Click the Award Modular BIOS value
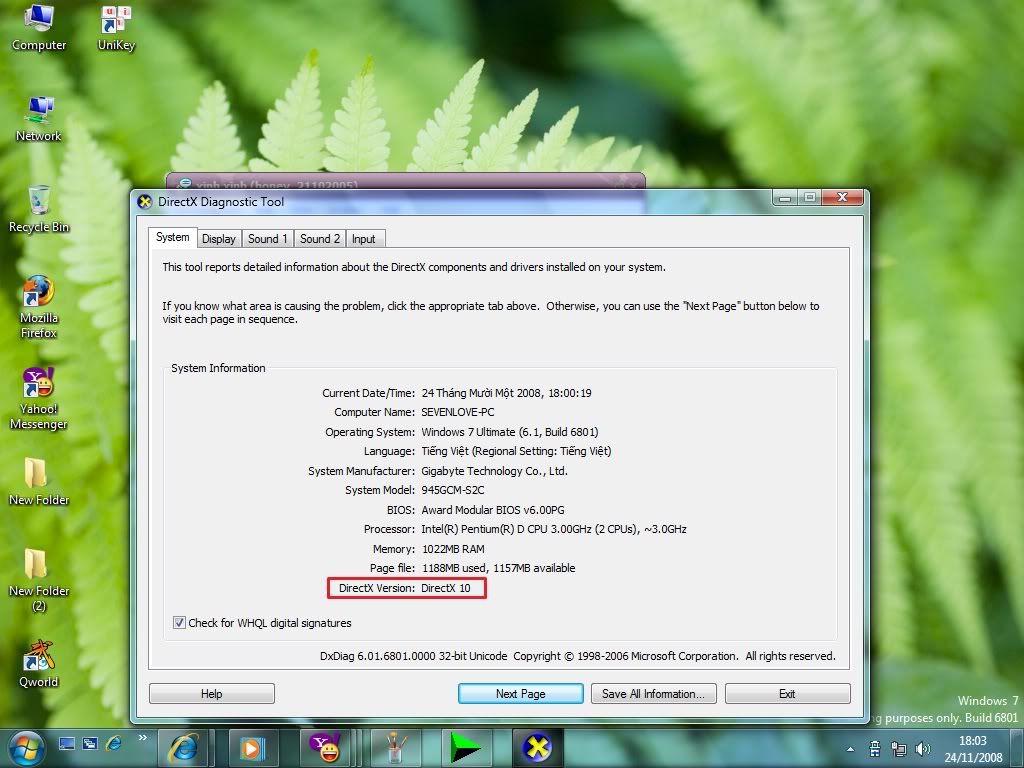This screenshot has height=768, width=1024. [493, 509]
